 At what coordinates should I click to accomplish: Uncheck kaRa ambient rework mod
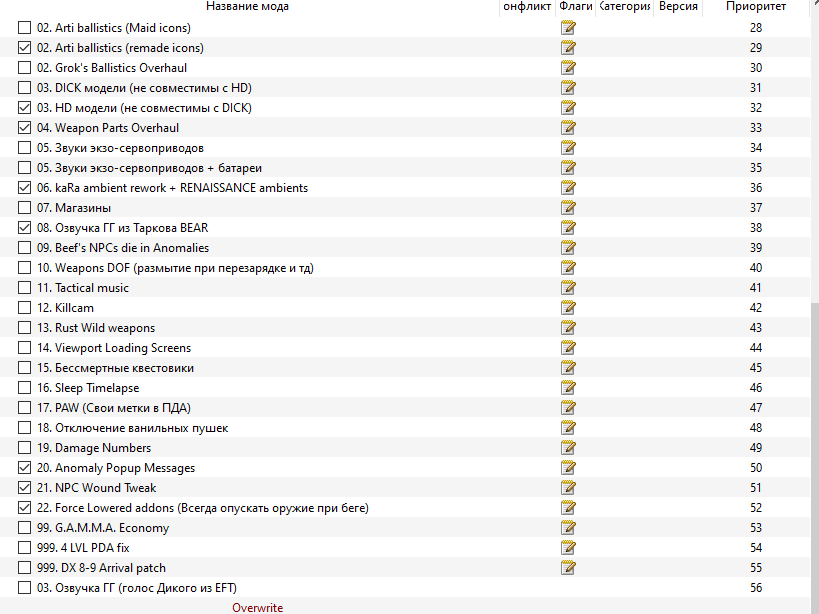point(25,188)
